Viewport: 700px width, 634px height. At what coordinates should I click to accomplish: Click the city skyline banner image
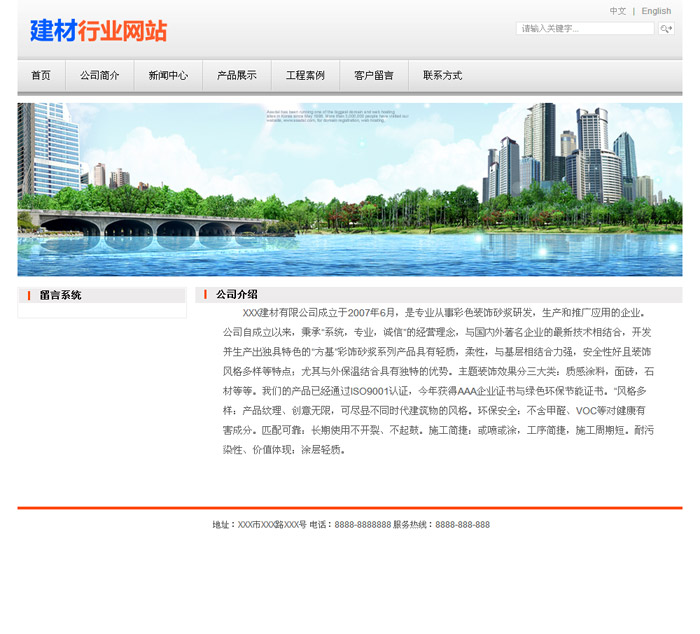pyautogui.click(x=350, y=189)
